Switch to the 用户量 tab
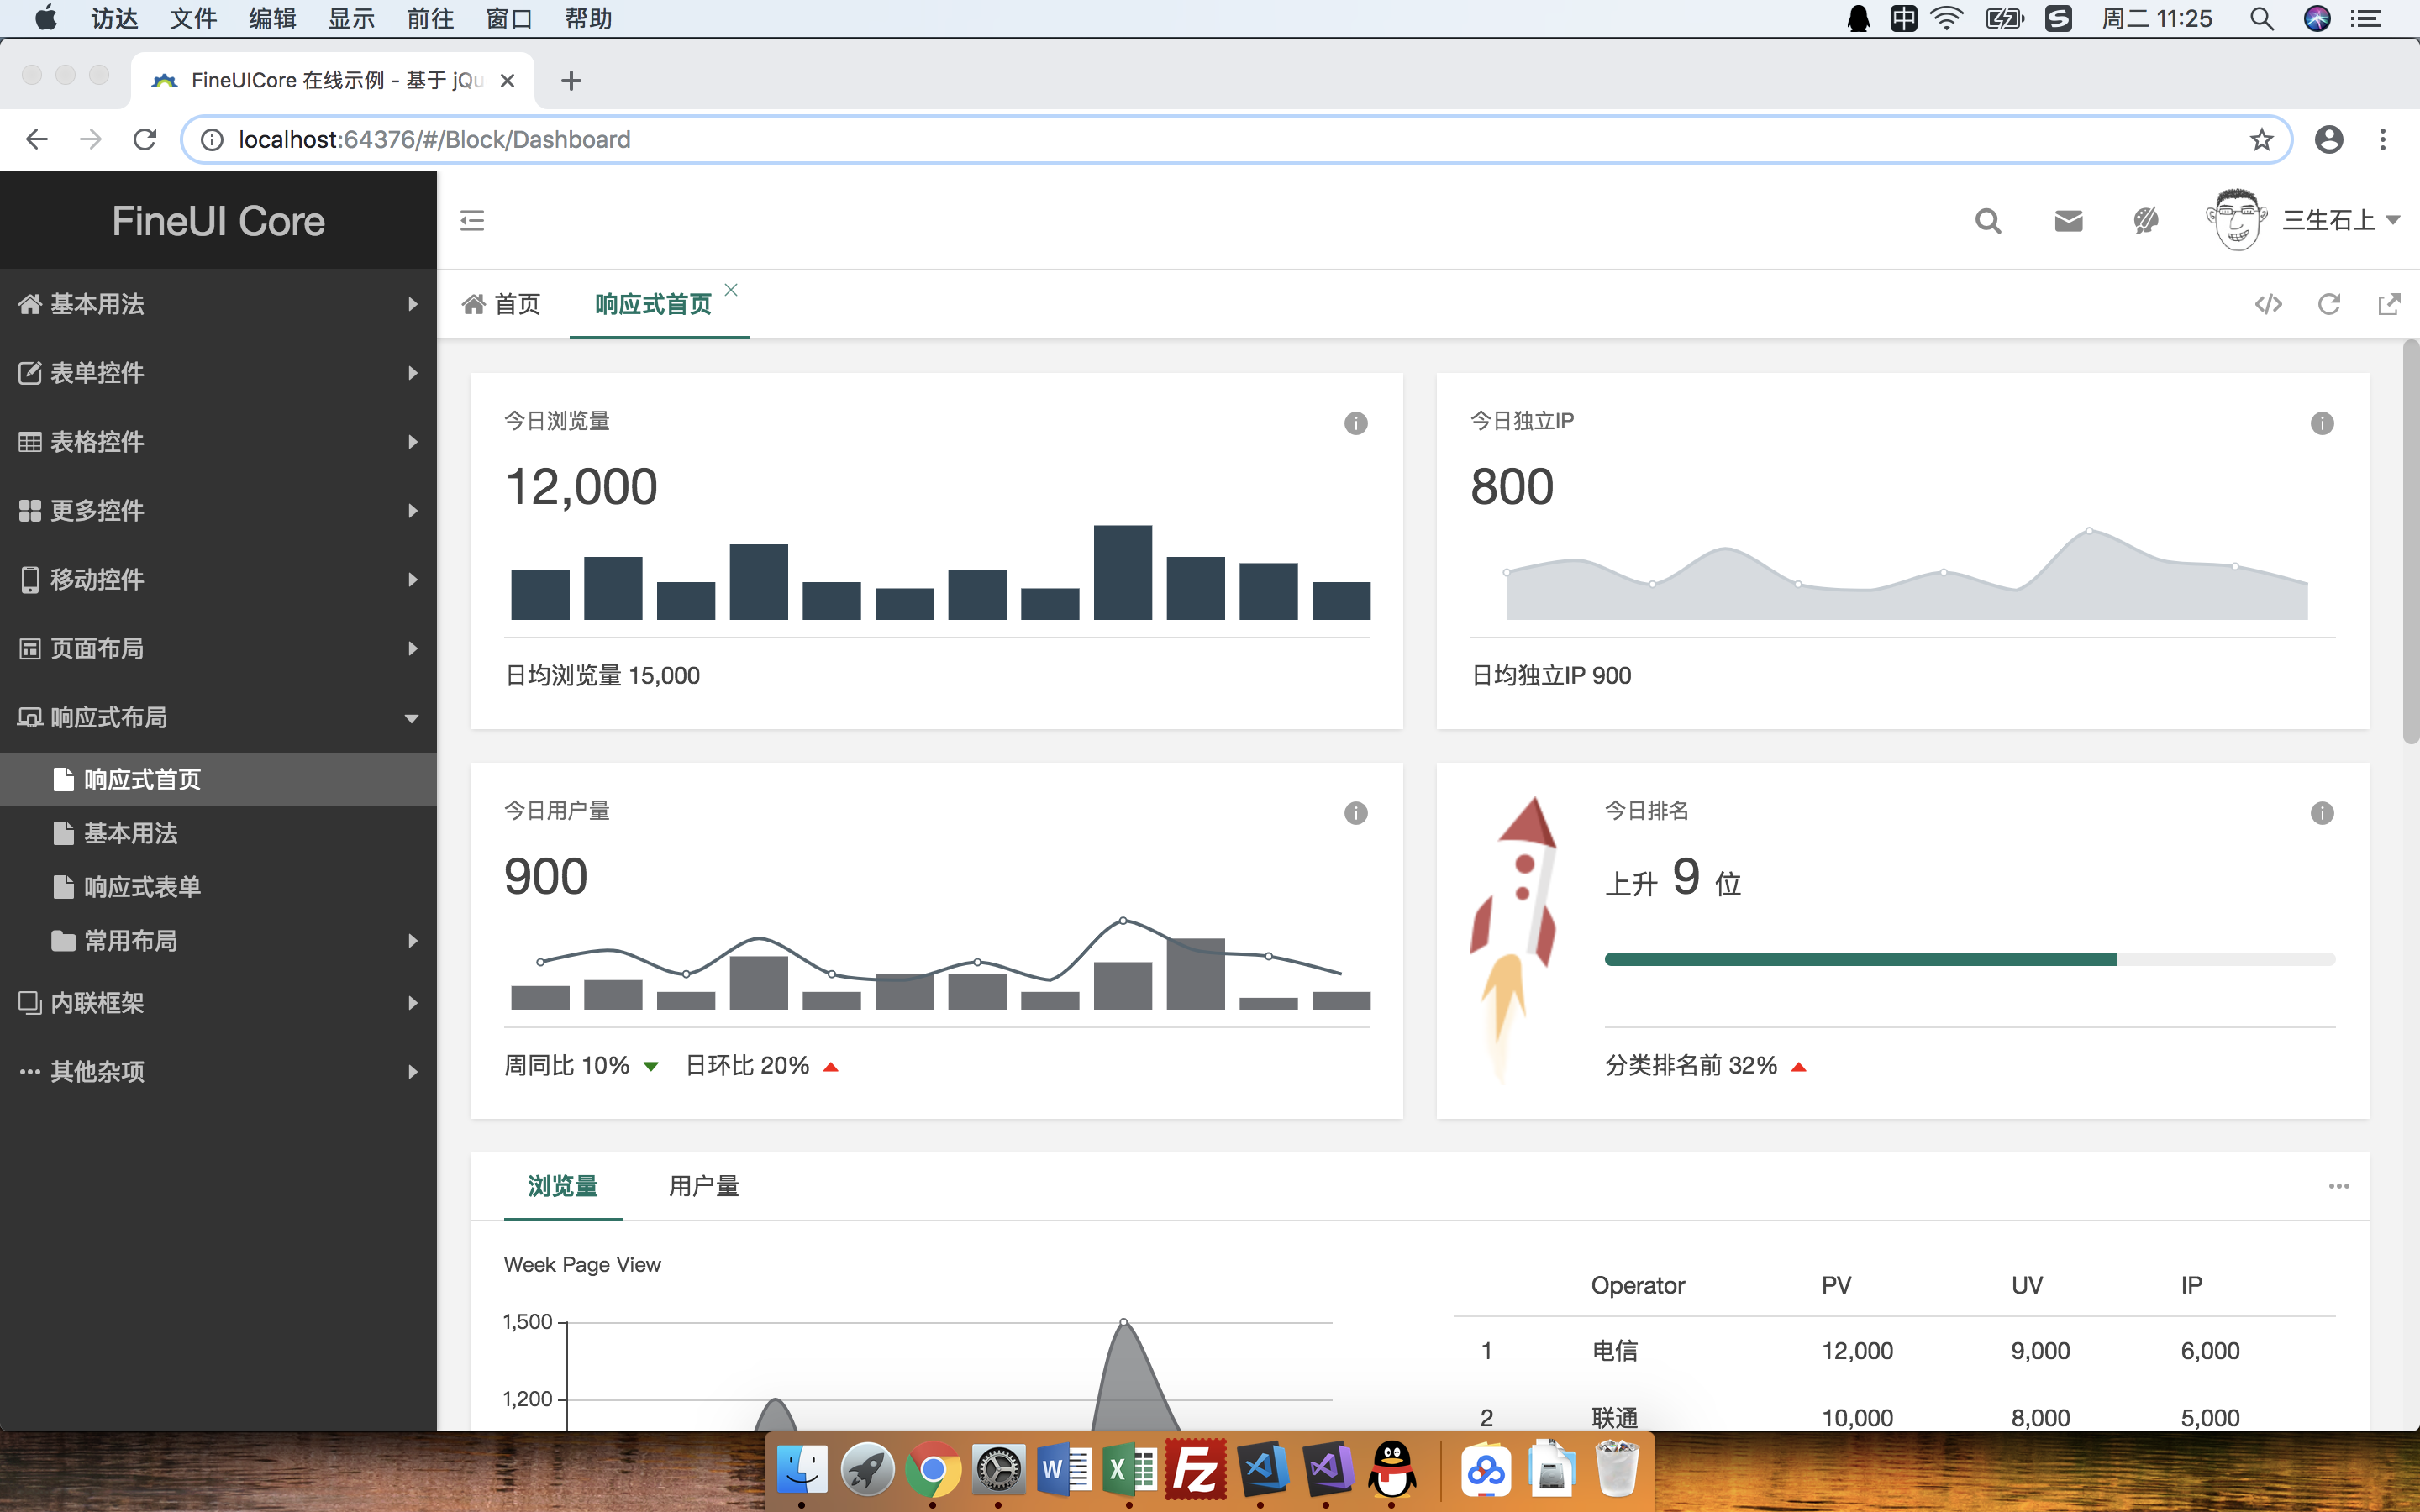The width and height of the screenshot is (2420, 1512). tap(703, 1186)
